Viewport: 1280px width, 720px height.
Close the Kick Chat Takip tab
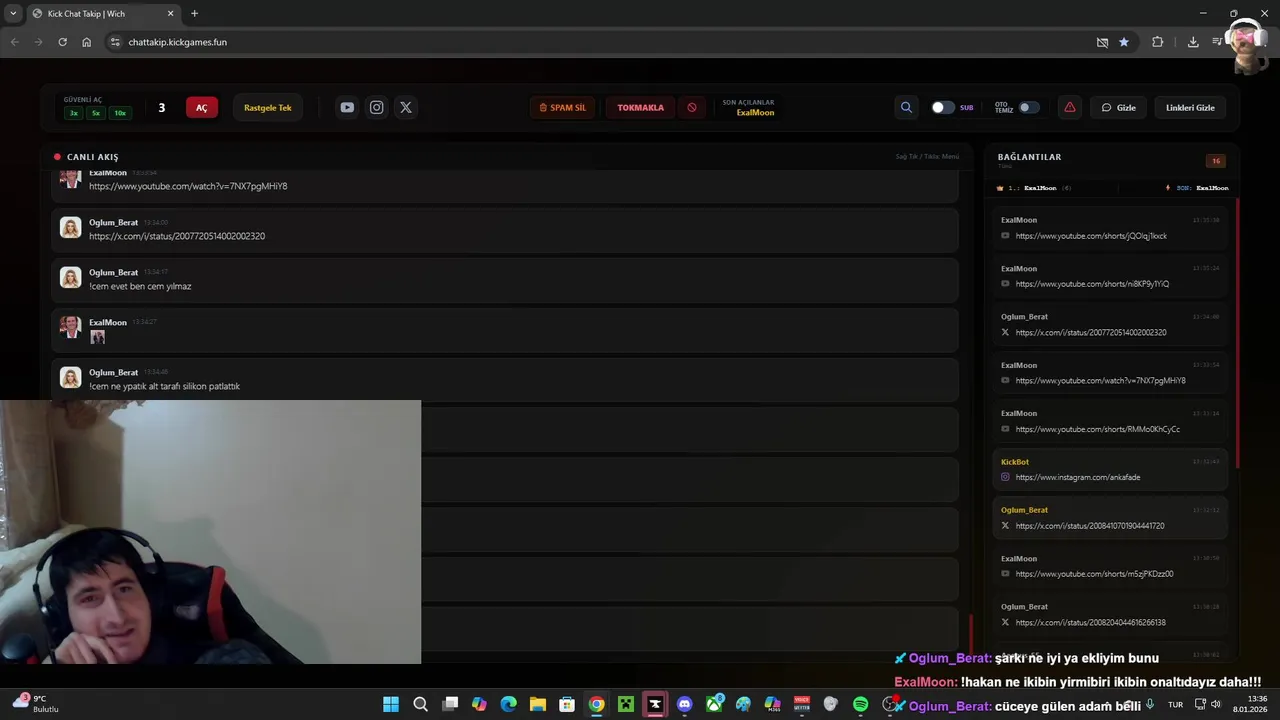[x=170, y=13]
